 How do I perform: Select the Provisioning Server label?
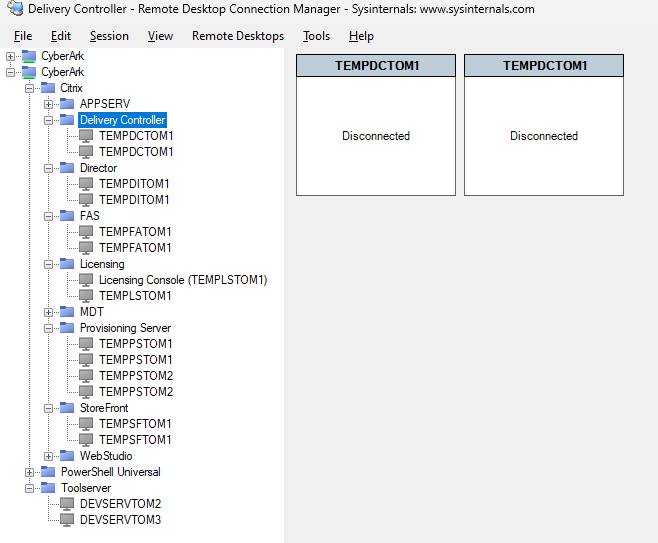pos(125,328)
